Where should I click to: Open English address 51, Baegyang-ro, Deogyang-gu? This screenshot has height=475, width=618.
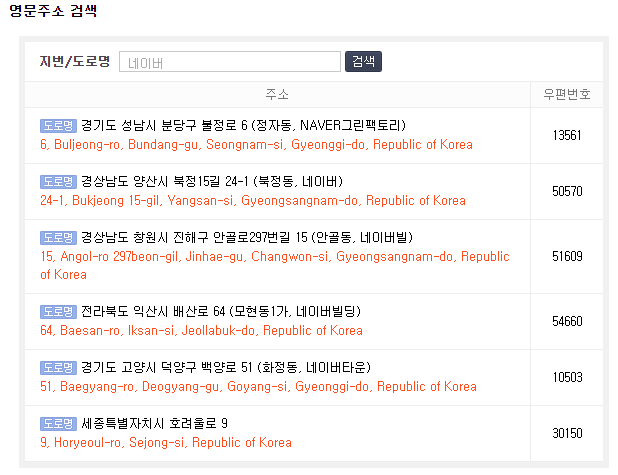(x=258, y=387)
